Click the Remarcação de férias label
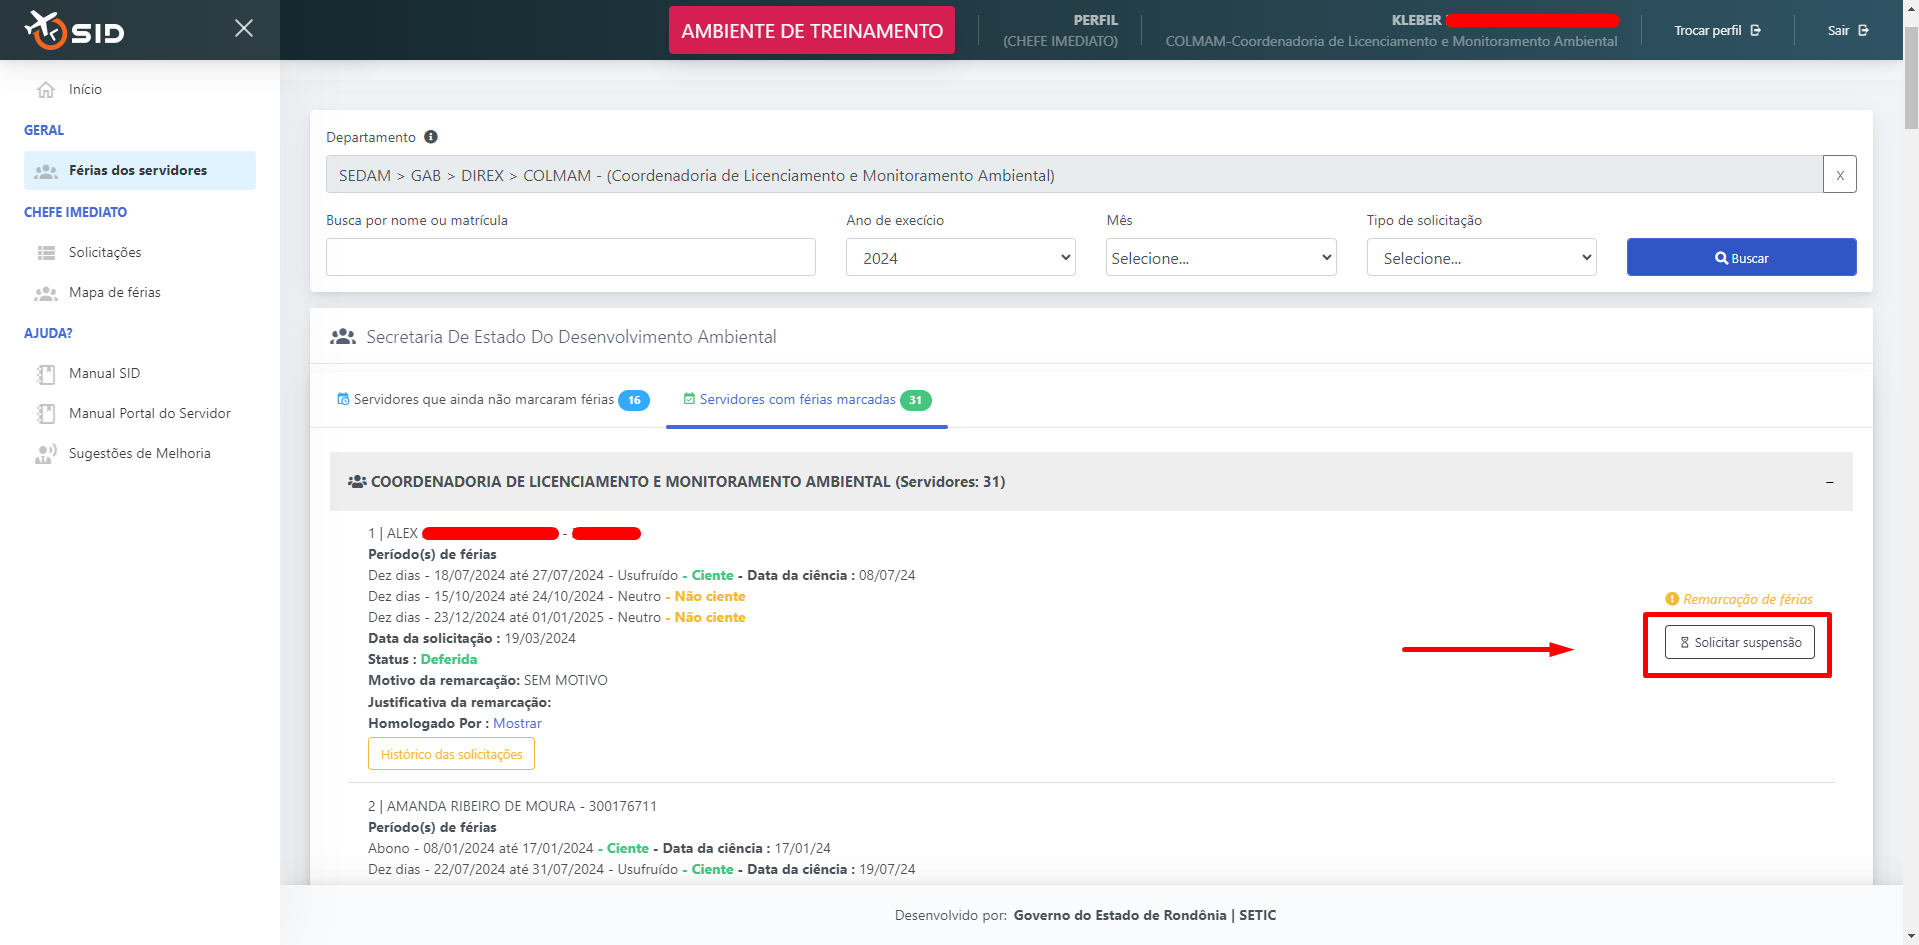This screenshot has height=945, width=1919. 1747,599
